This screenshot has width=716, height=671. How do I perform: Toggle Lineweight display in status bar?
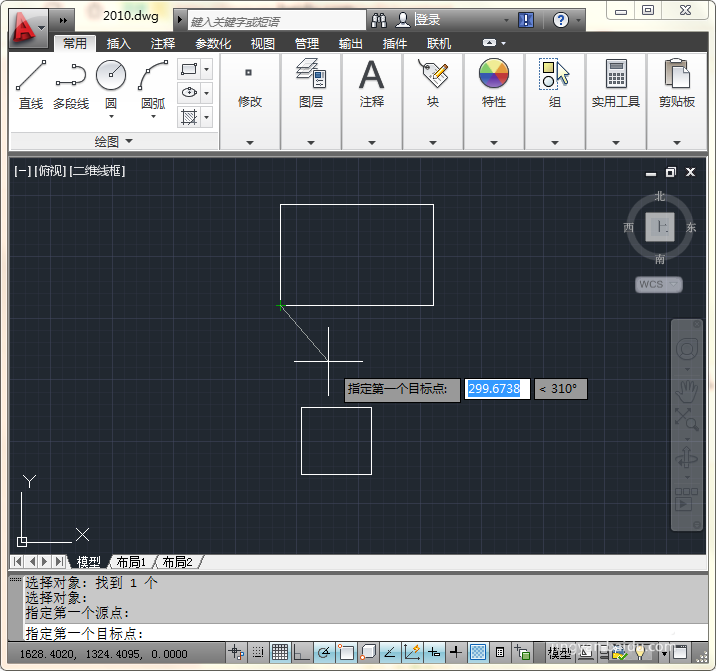point(456,652)
